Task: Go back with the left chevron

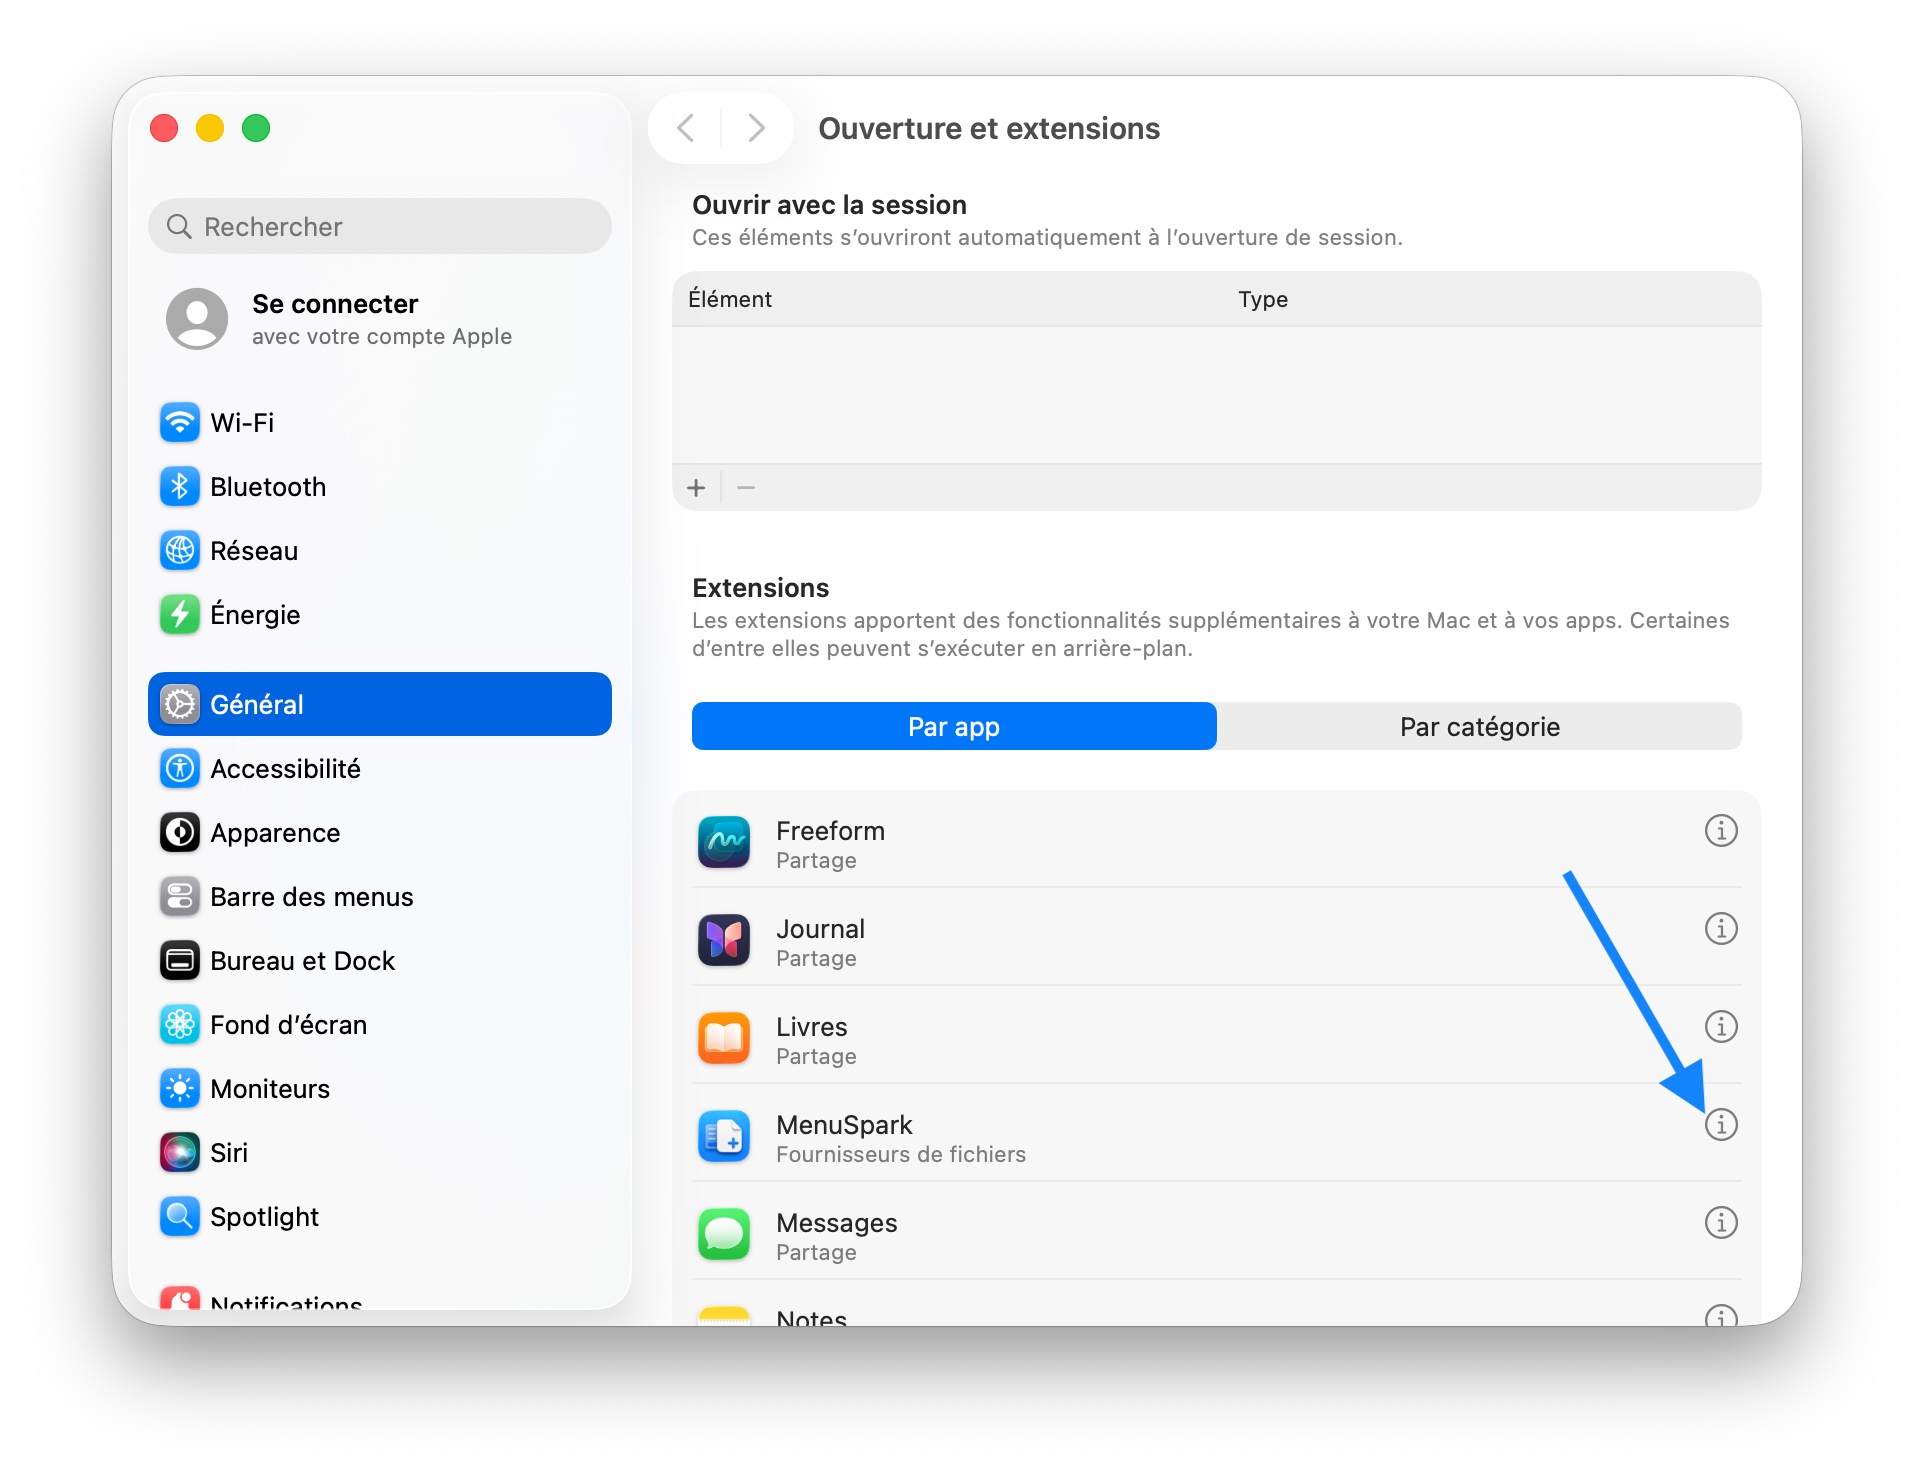Action: coord(686,128)
